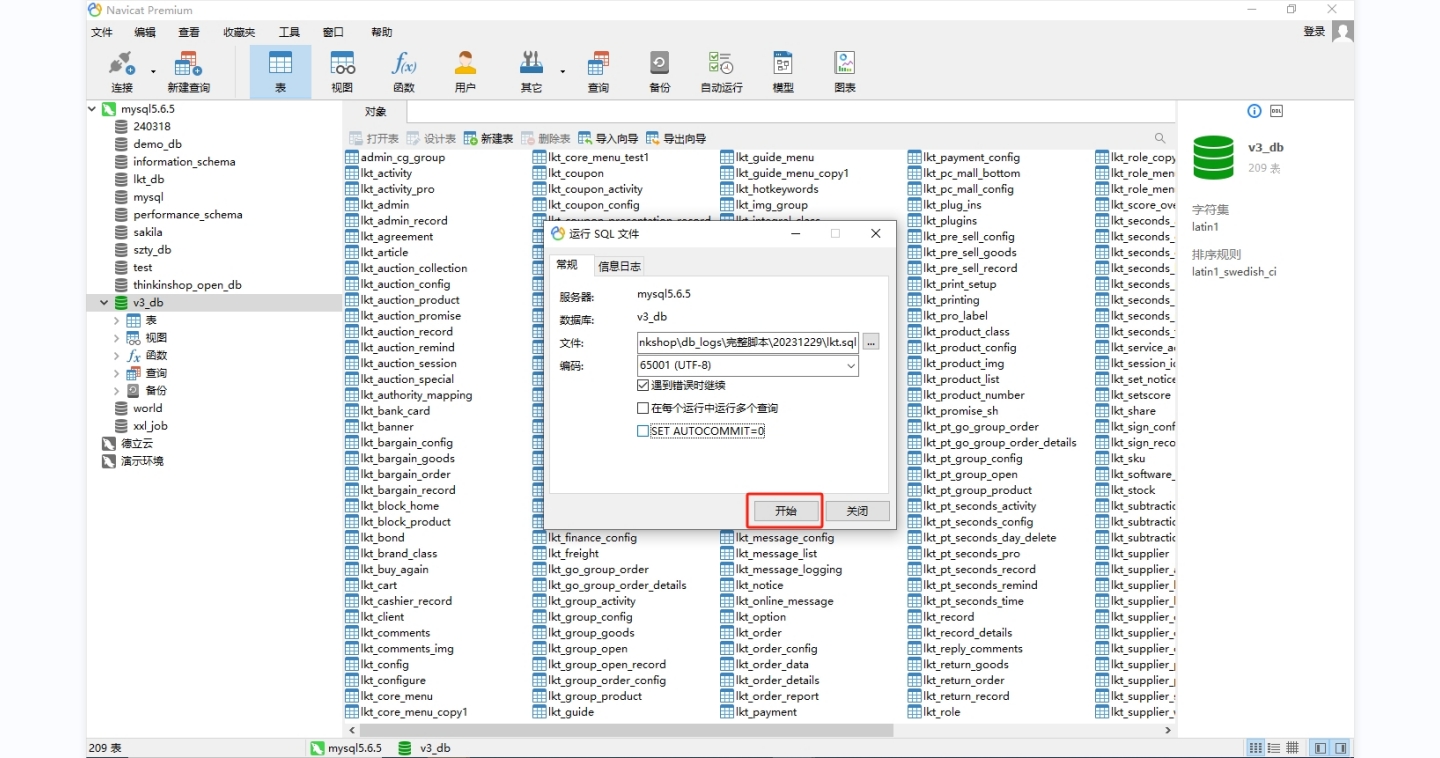Viewport: 1440px width, 758px height.
Task: Enable 在每个运行中运行多个查询 checkbox
Action: pos(643,408)
